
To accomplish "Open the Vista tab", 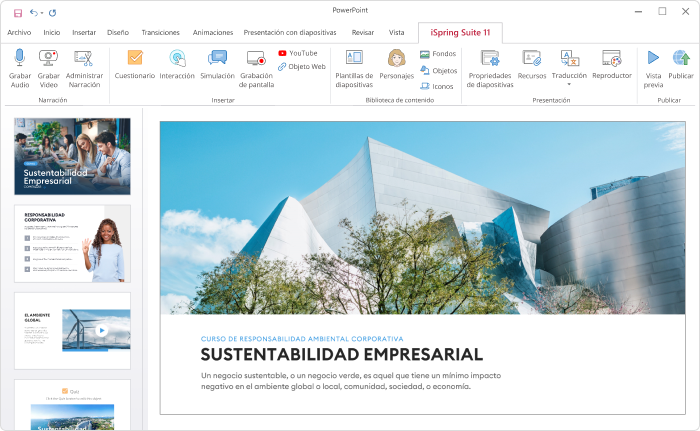I will (396, 33).
